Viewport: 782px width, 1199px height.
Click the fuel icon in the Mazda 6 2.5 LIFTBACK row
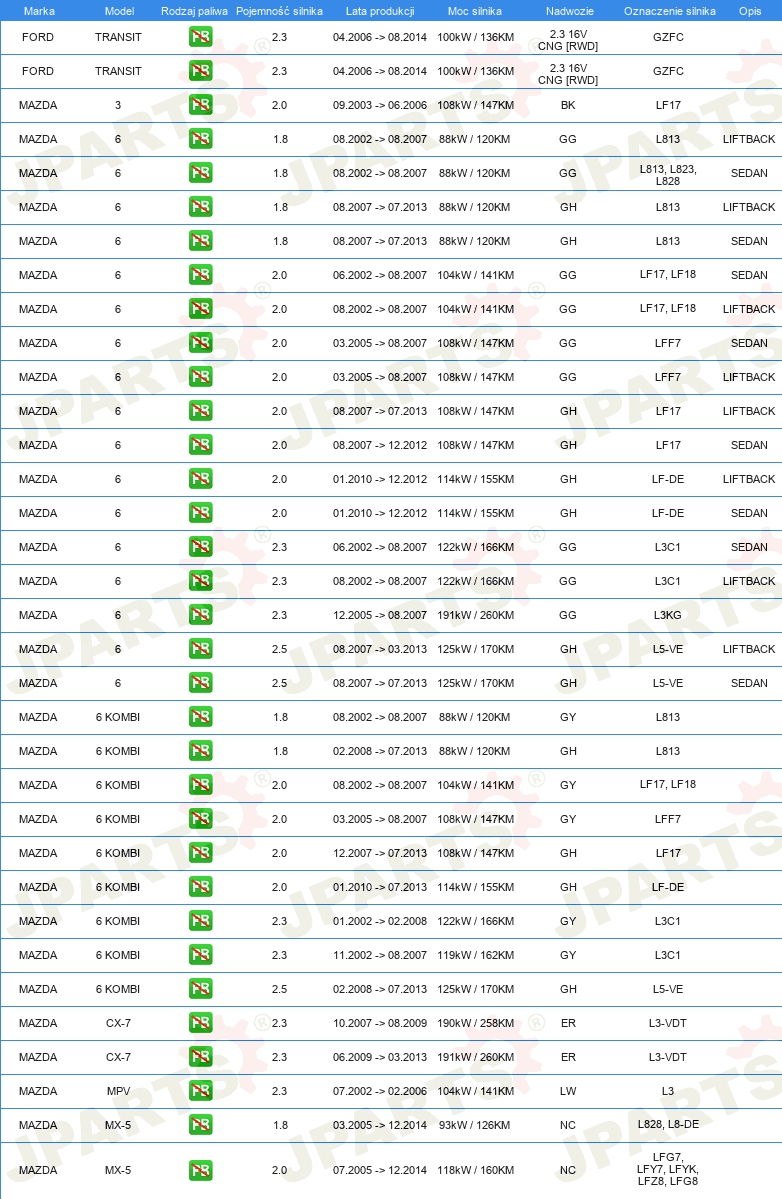[200, 648]
